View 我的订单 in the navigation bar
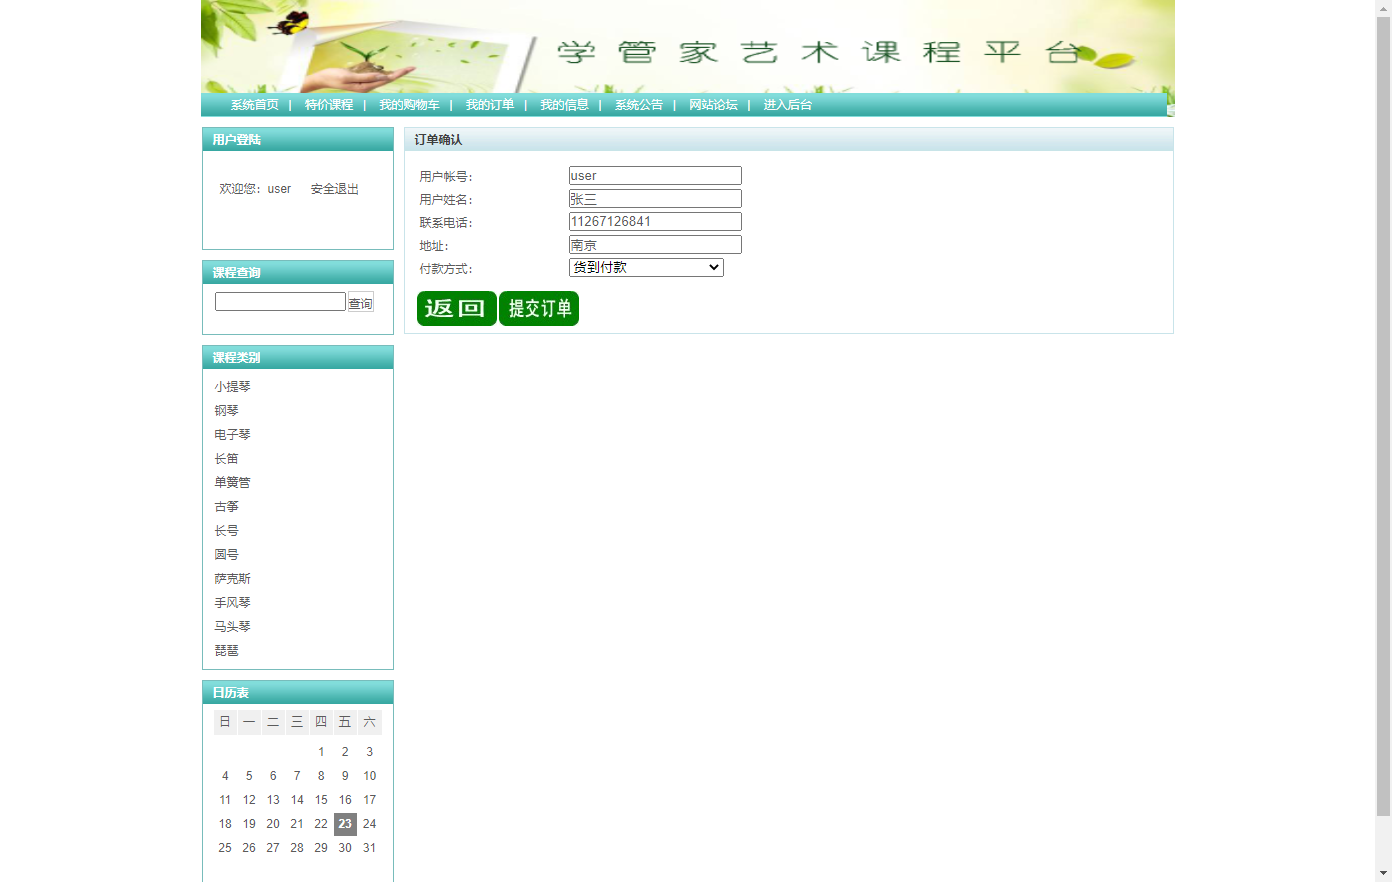 pos(490,105)
